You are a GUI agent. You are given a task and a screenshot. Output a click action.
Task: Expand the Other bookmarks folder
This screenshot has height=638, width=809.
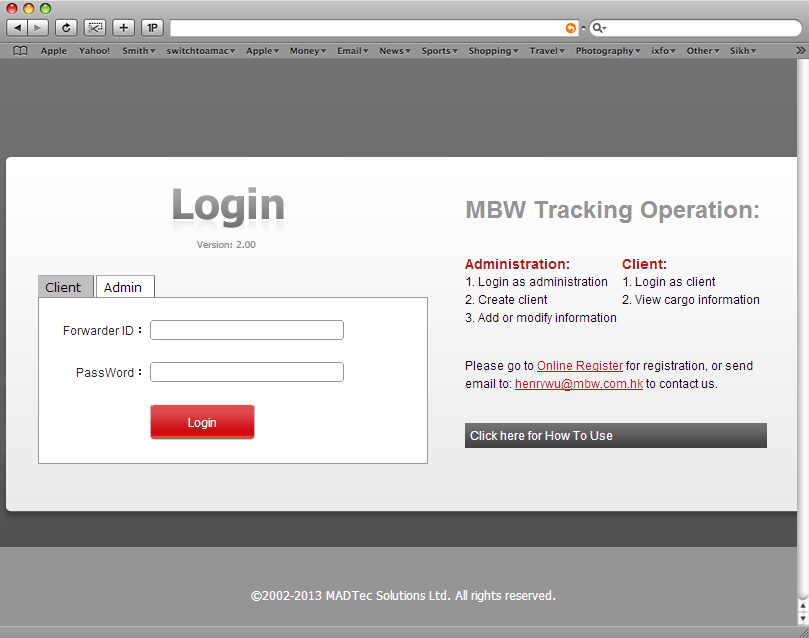(703, 51)
